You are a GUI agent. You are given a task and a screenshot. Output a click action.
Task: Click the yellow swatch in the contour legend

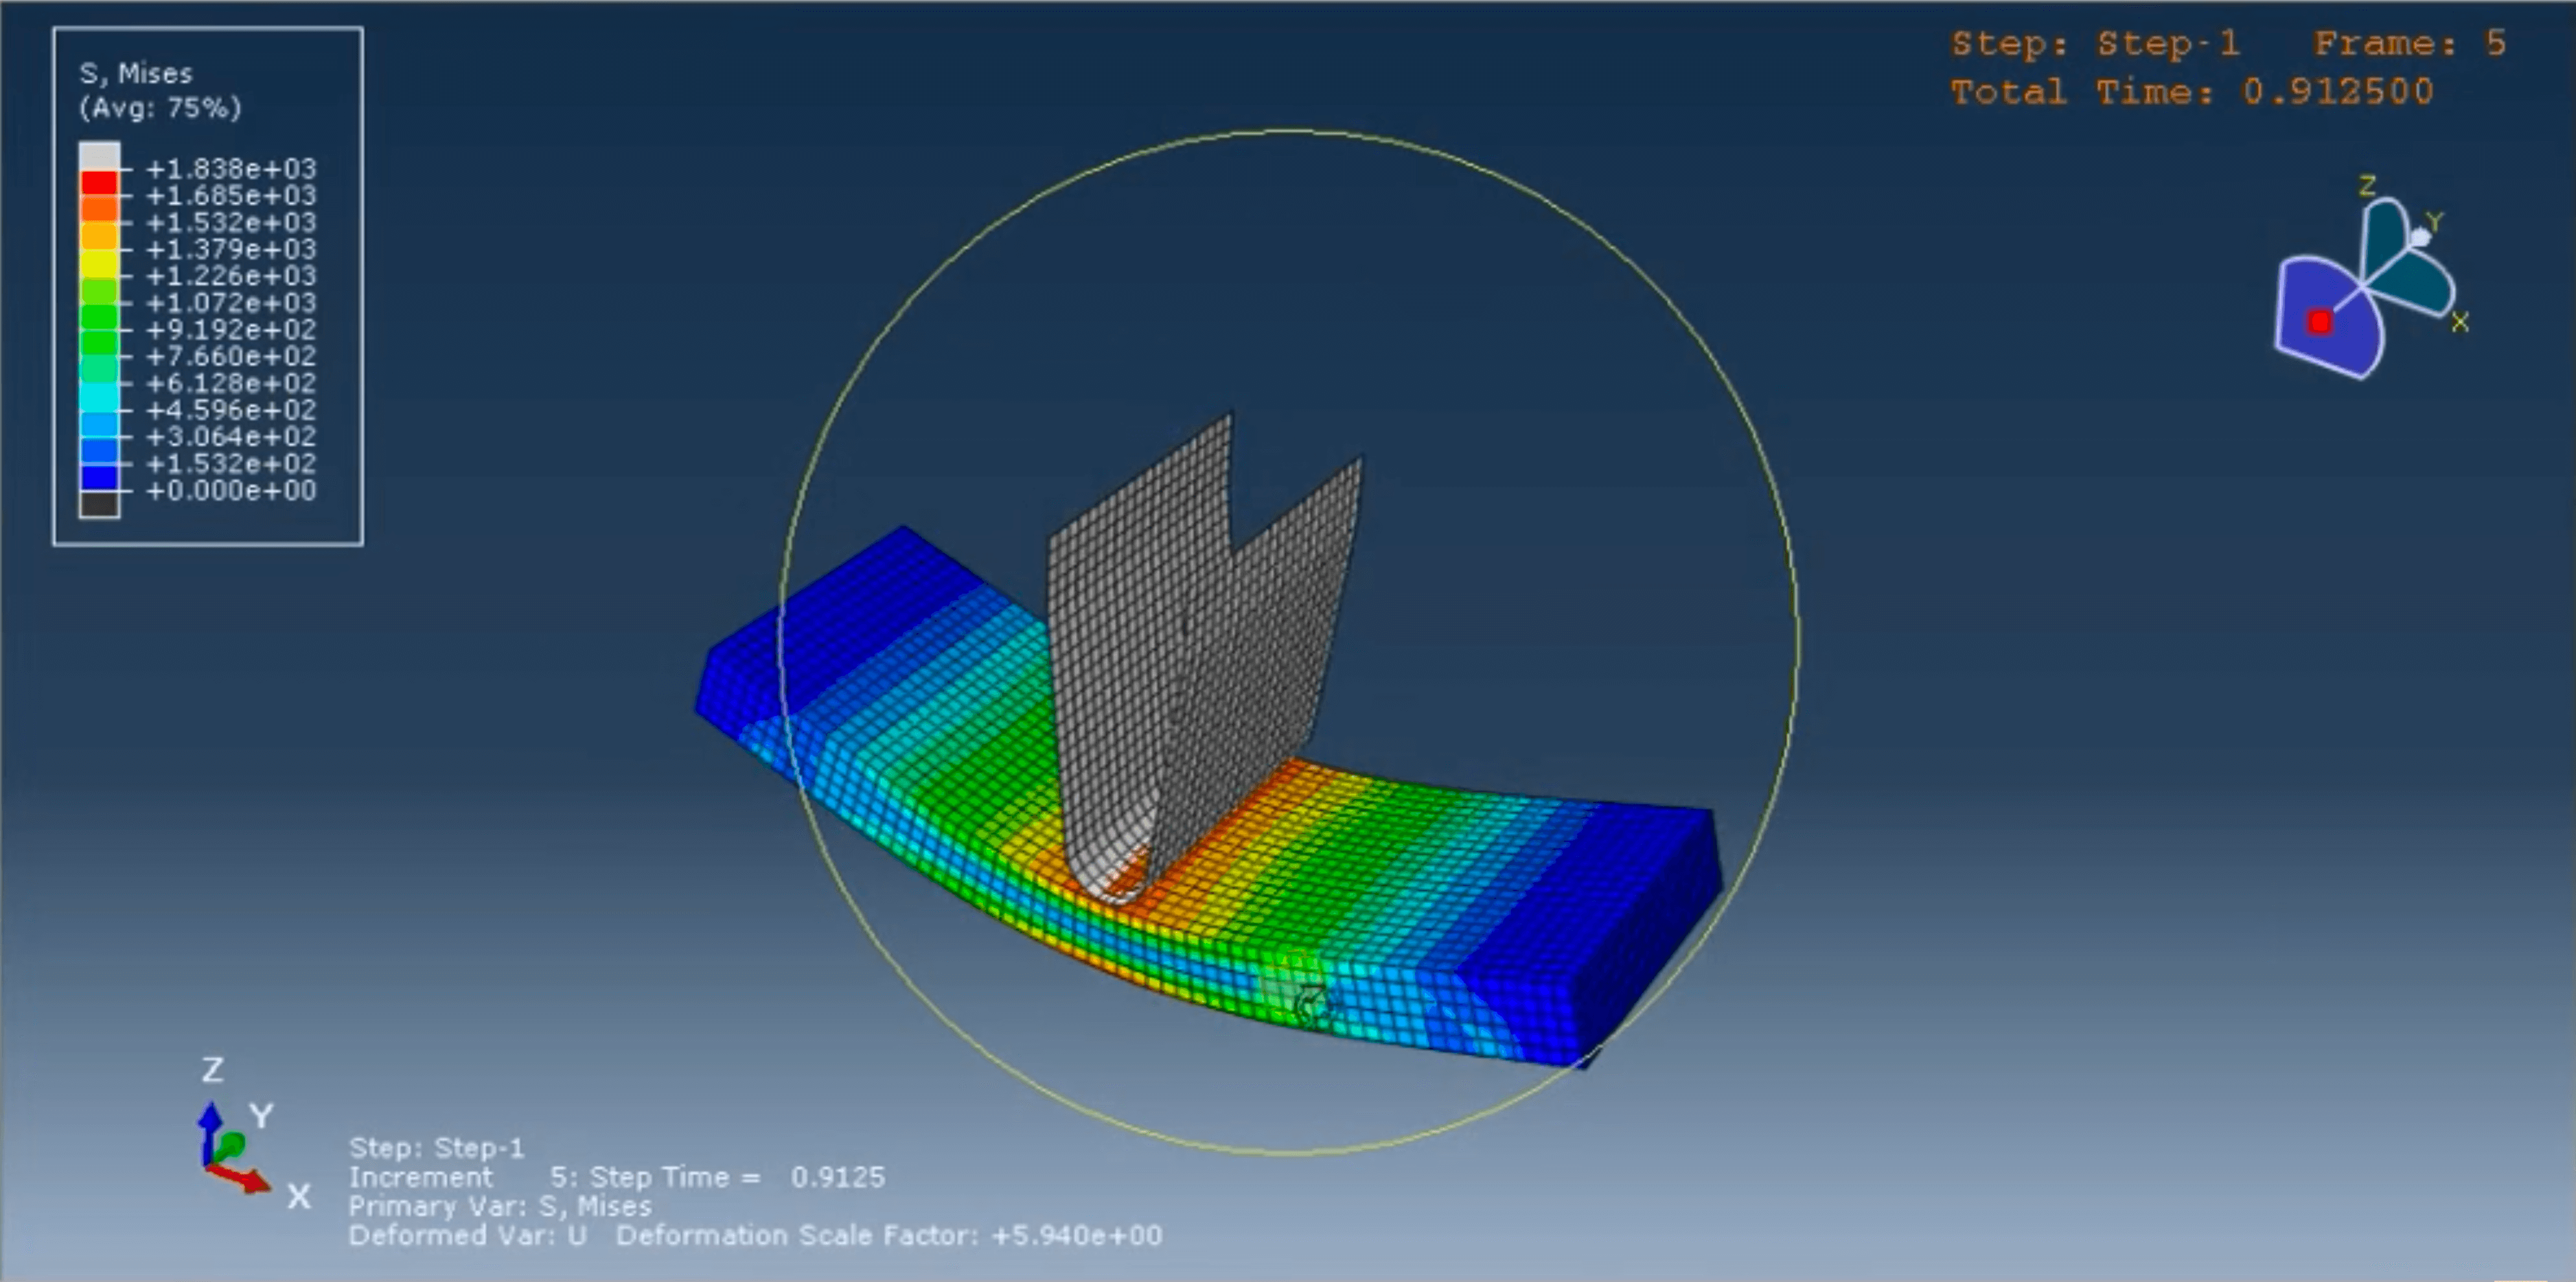pos(99,263)
